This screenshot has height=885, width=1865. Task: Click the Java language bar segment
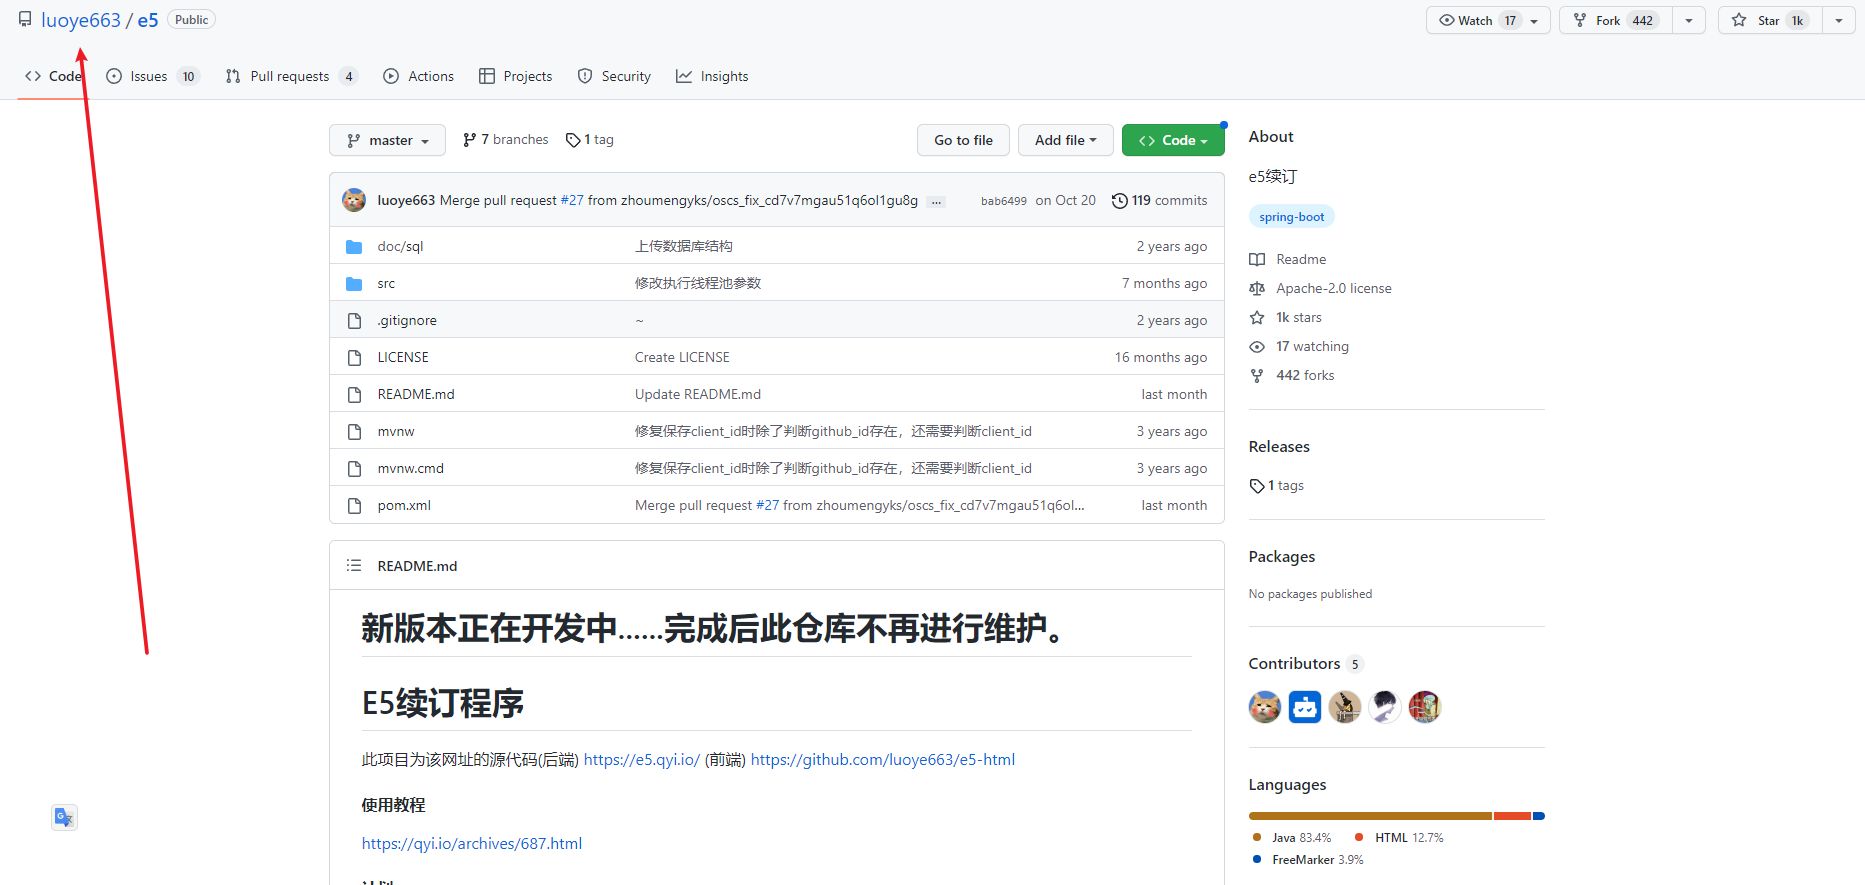pyautogui.click(x=1370, y=816)
